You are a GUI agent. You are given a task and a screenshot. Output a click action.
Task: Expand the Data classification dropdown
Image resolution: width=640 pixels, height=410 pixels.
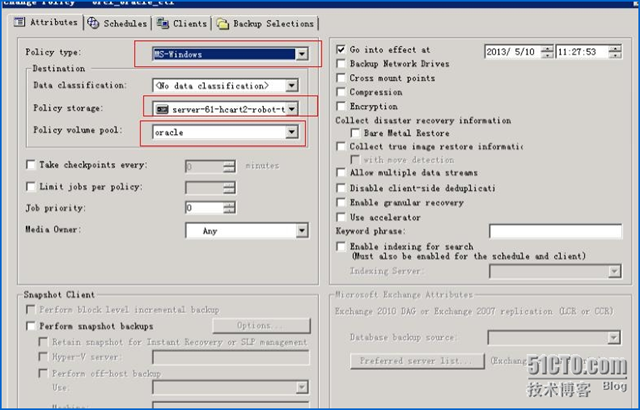pos(291,86)
